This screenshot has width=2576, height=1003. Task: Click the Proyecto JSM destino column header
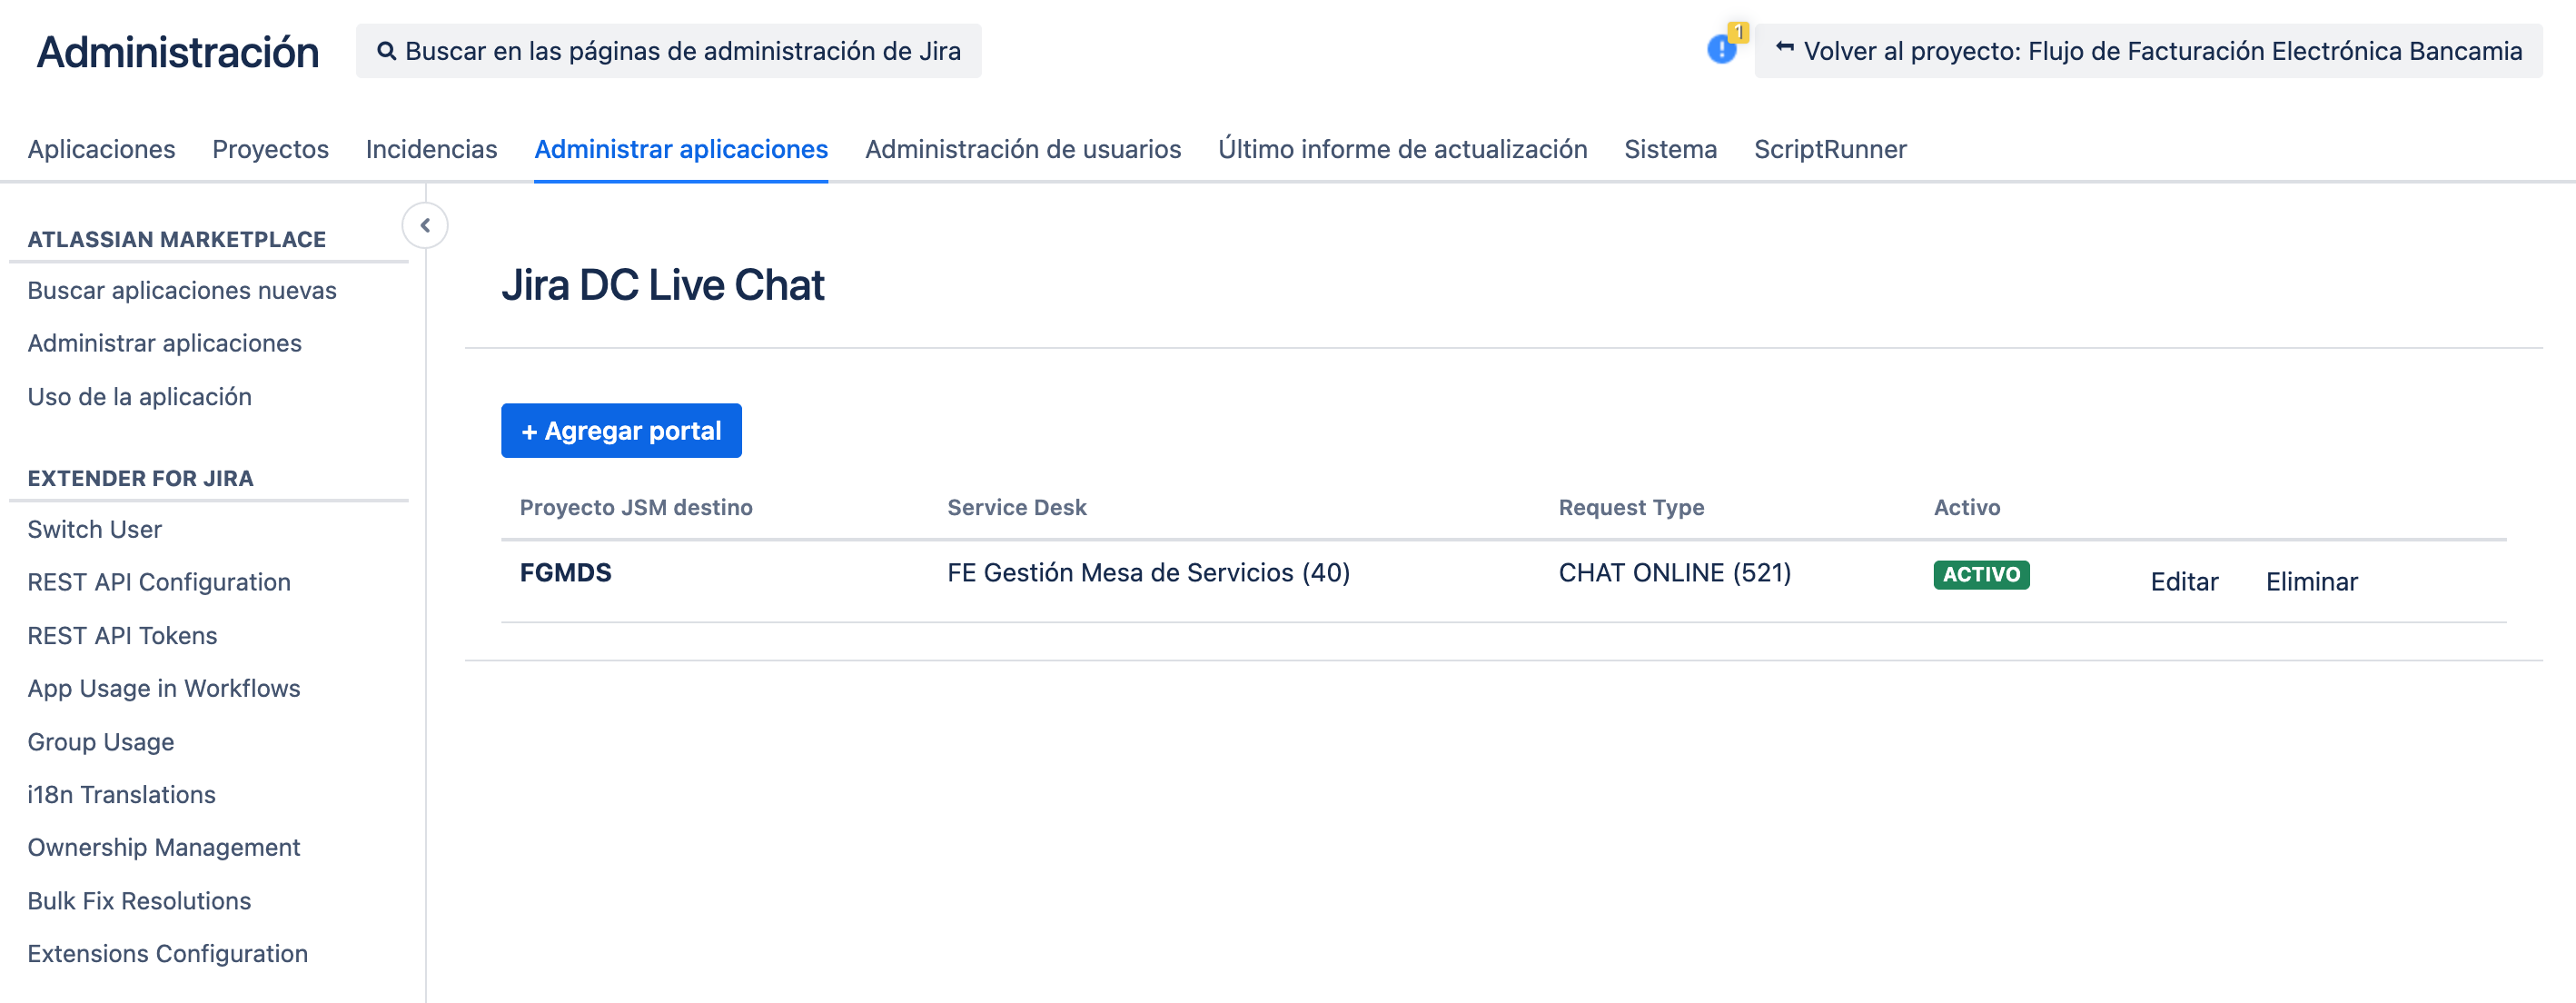click(x=635, y=507)
